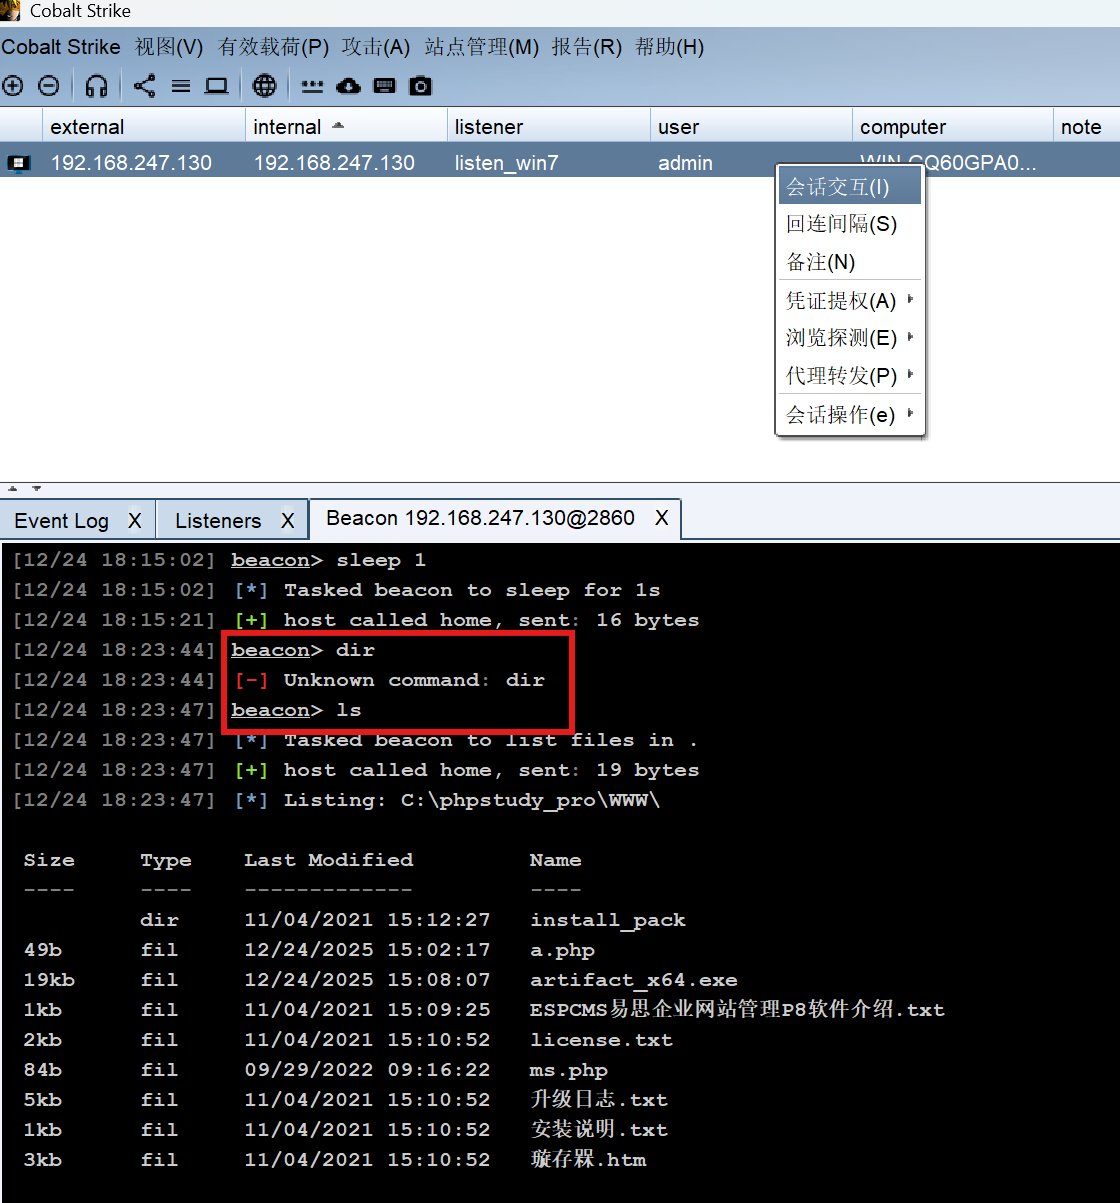The height and width of the screenshot is (1203, 1120).
Task: Click the Last Modified listing header
Action: 328,860
